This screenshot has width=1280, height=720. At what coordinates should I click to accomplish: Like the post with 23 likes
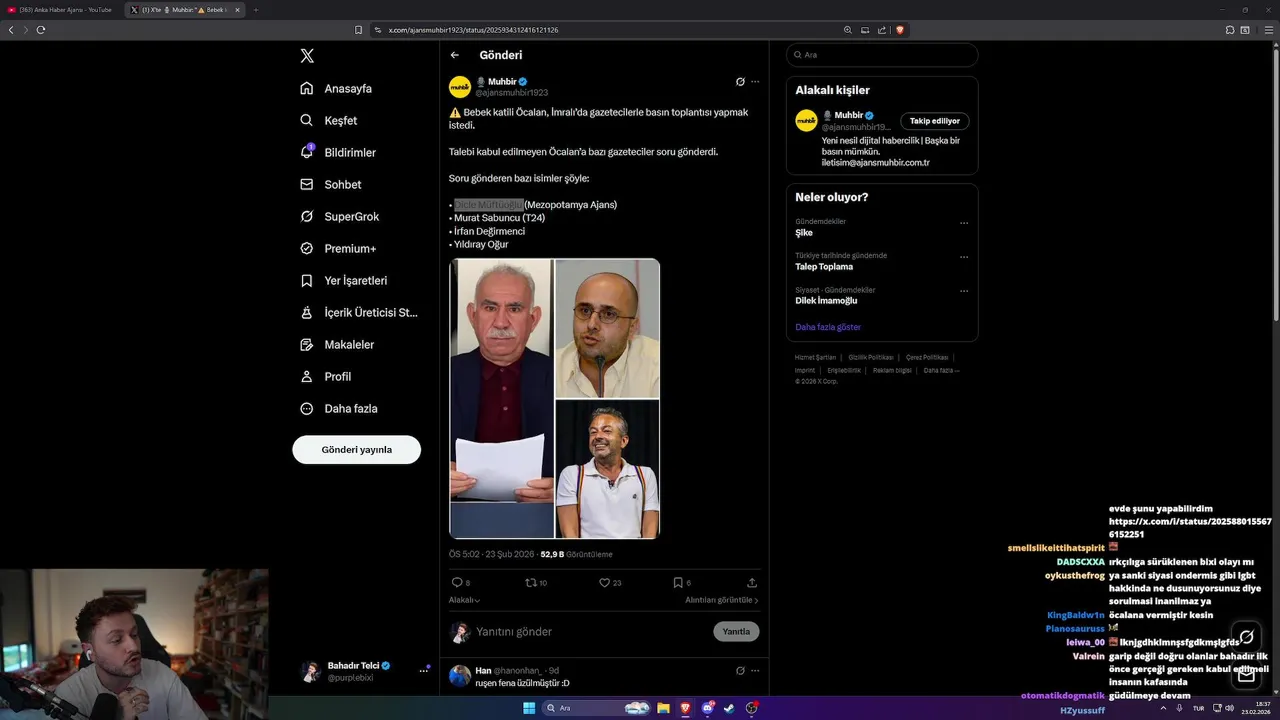click(x=605, y=582)
